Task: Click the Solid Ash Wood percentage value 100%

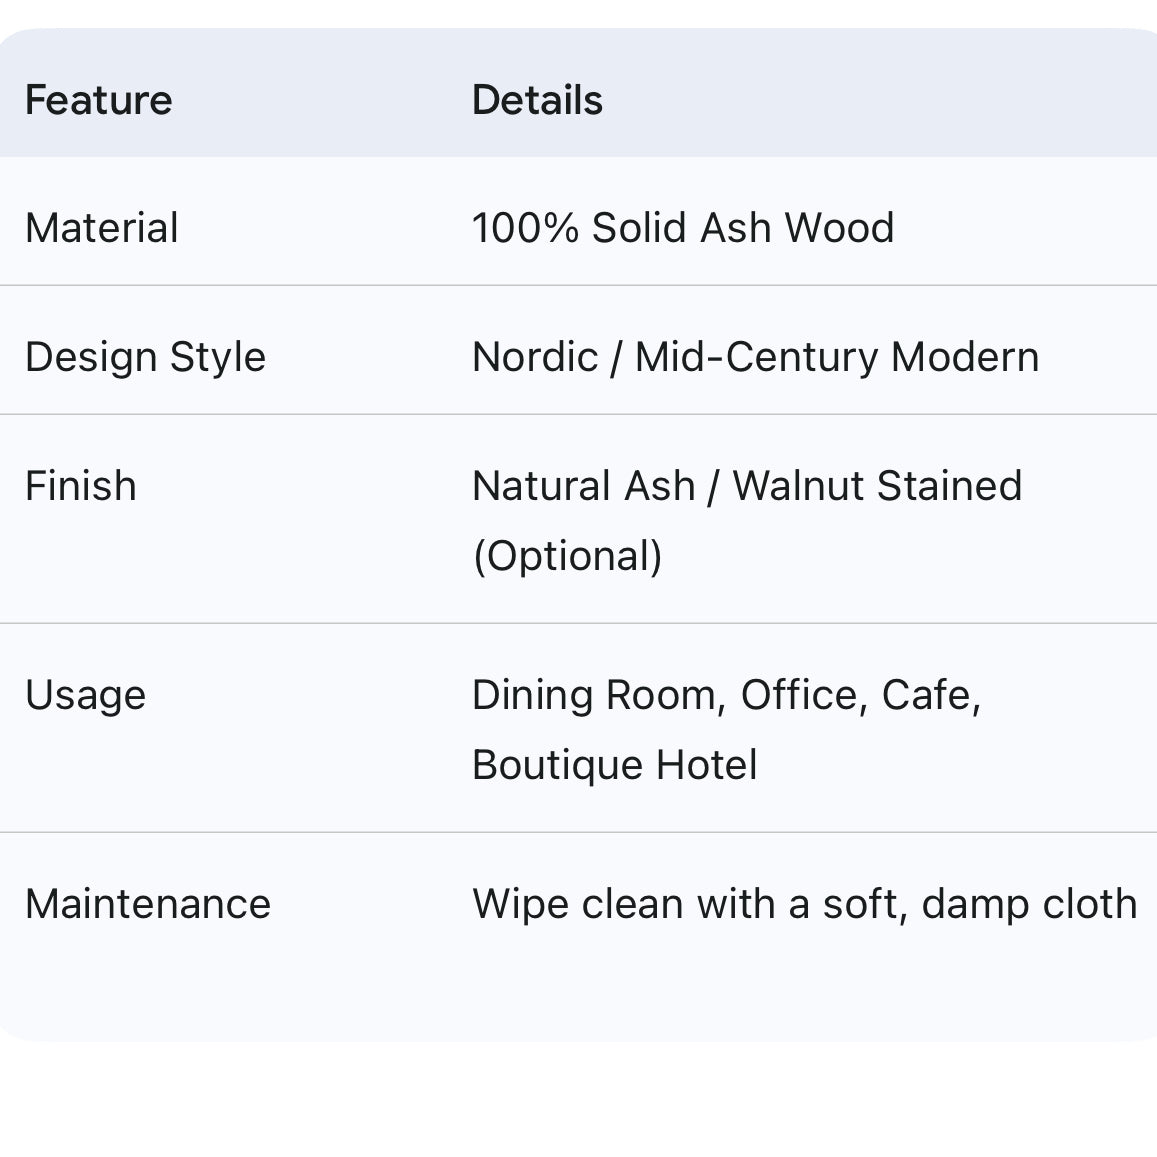Action: (x=525, y=228)
